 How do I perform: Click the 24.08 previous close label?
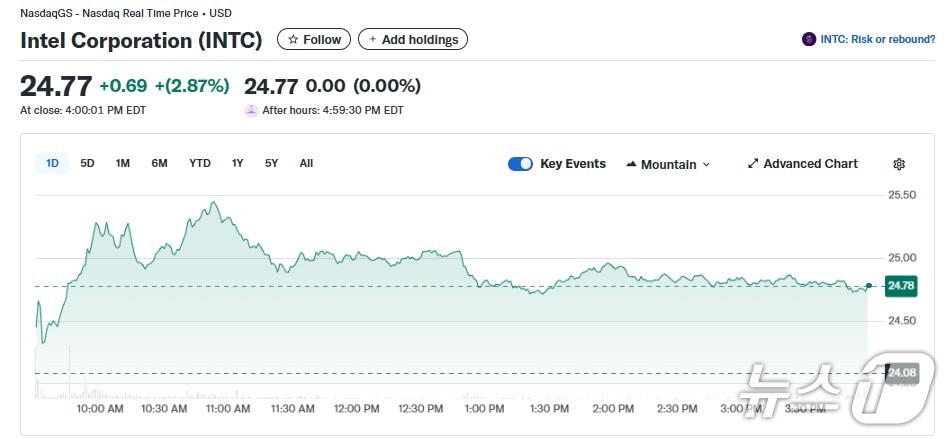click(901, 373)
